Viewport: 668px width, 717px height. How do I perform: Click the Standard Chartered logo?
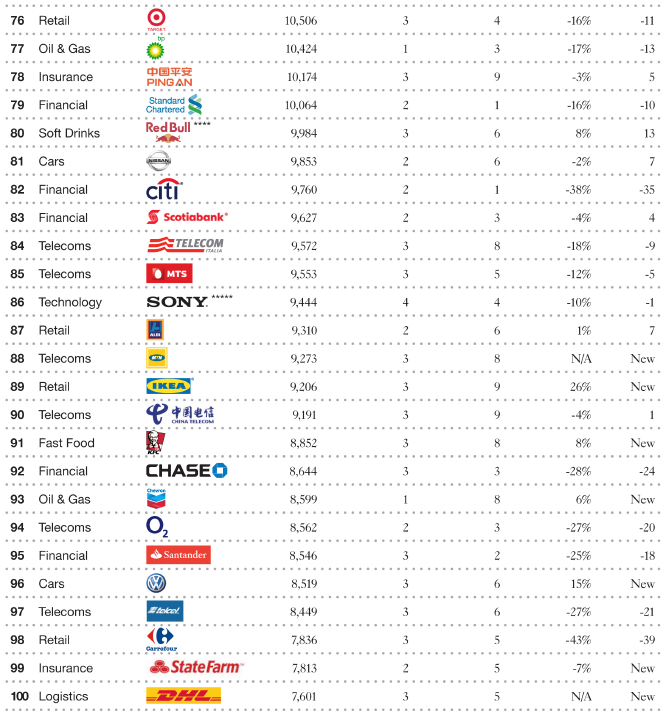click(x=174, y=105)
